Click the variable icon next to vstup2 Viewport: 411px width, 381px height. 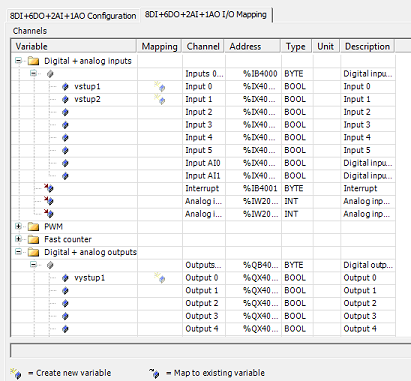tap(65, 99)
